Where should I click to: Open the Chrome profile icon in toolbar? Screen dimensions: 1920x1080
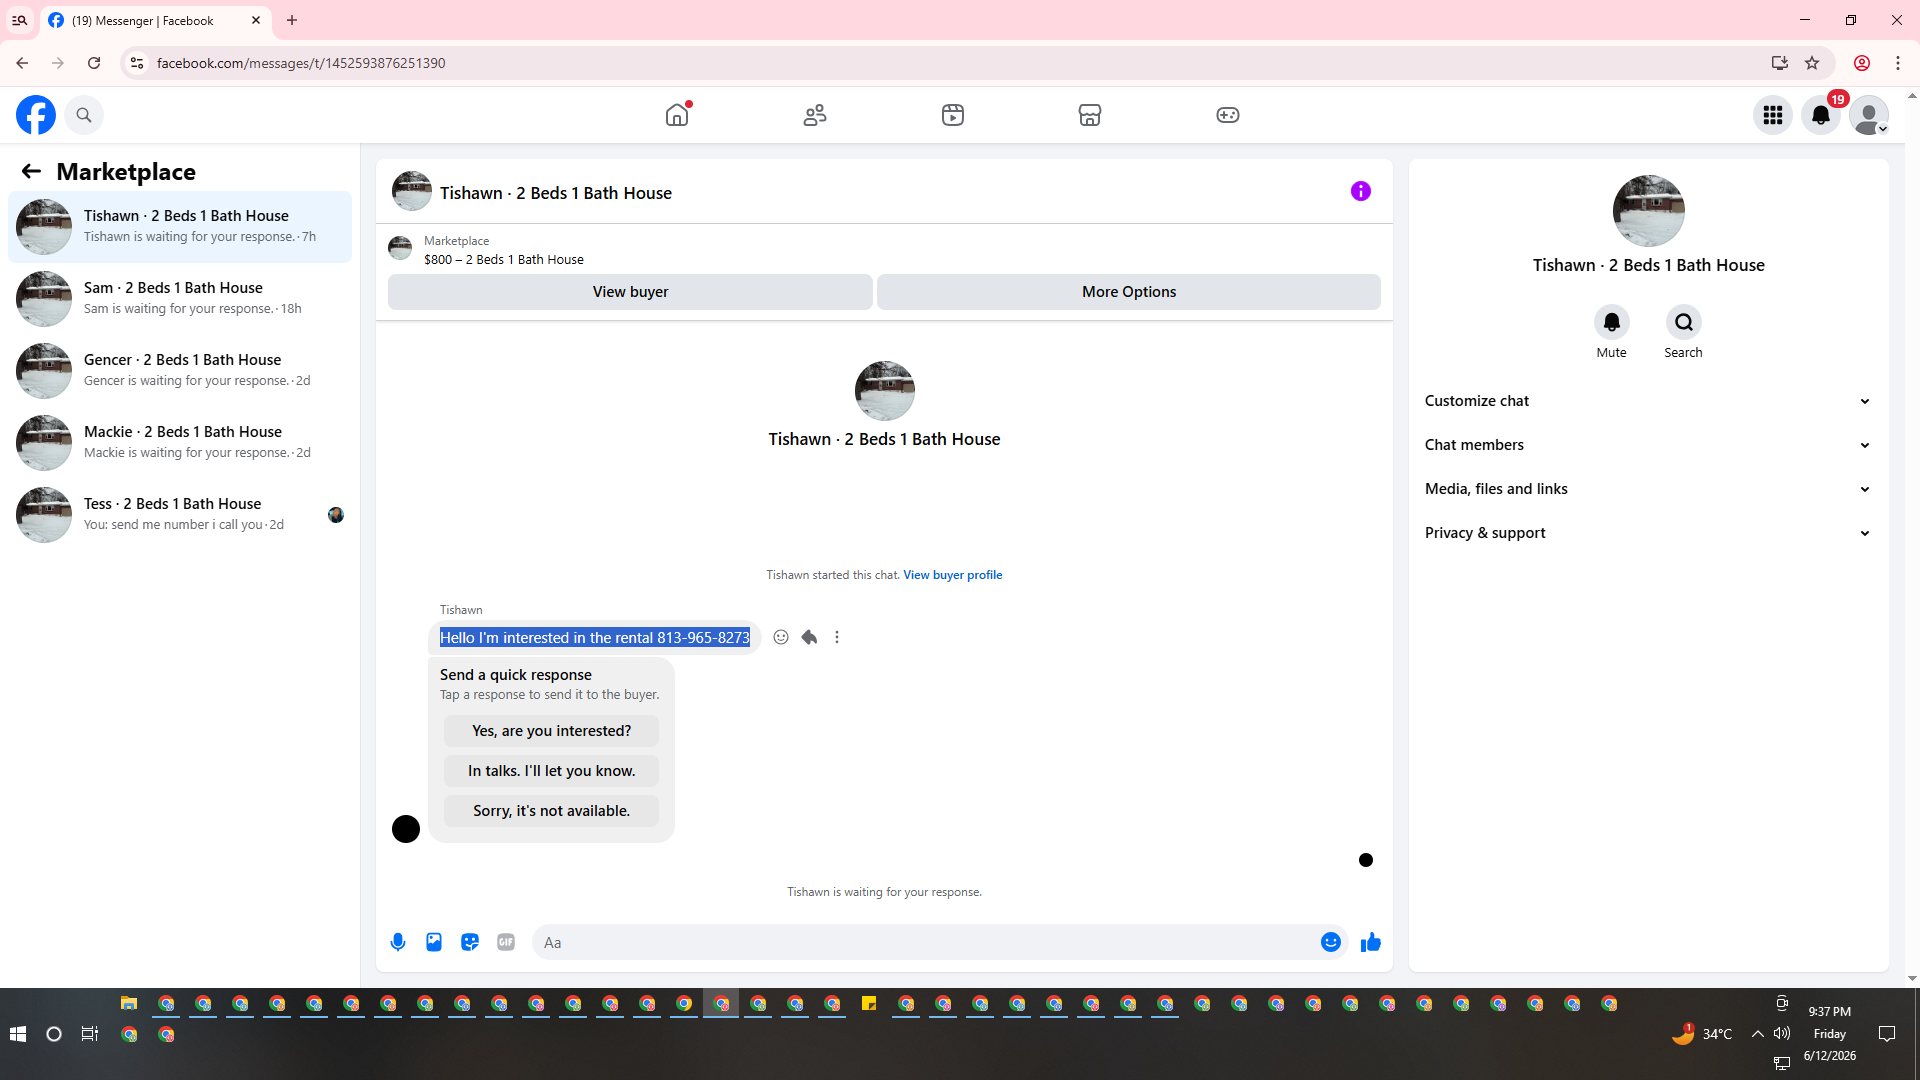(x=1862, y=63)
